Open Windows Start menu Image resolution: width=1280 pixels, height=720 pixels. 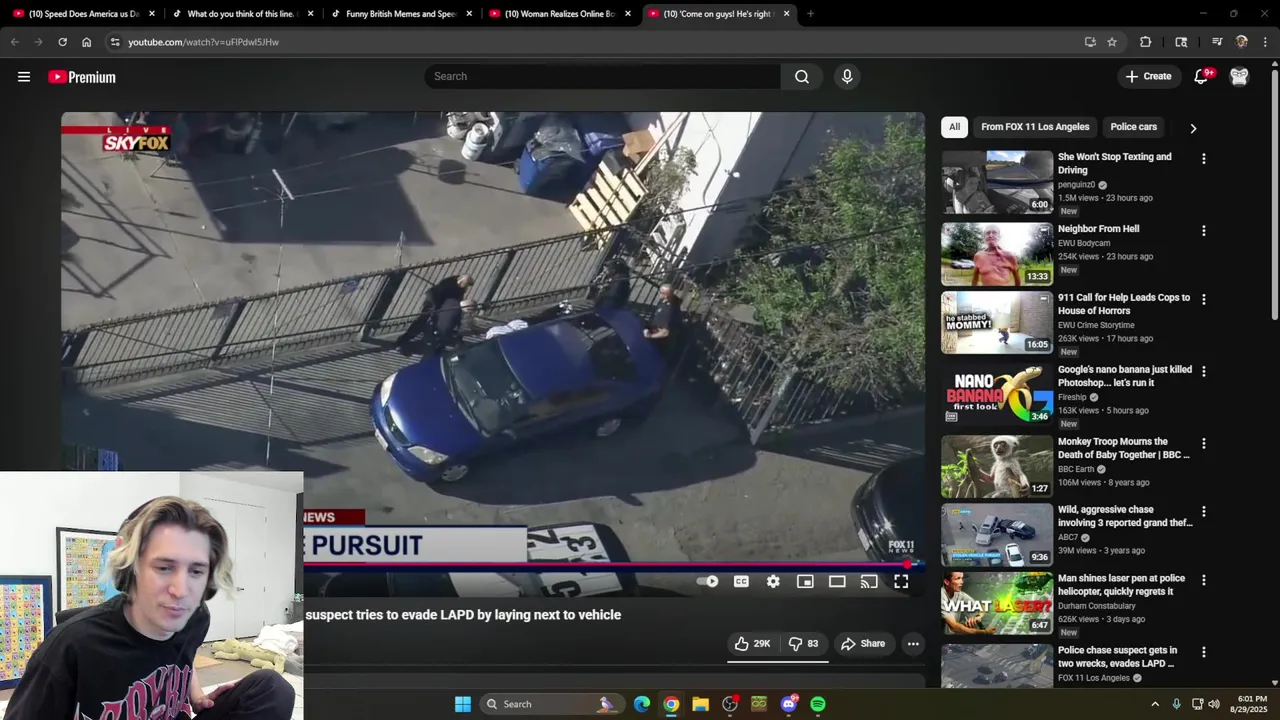462,704
